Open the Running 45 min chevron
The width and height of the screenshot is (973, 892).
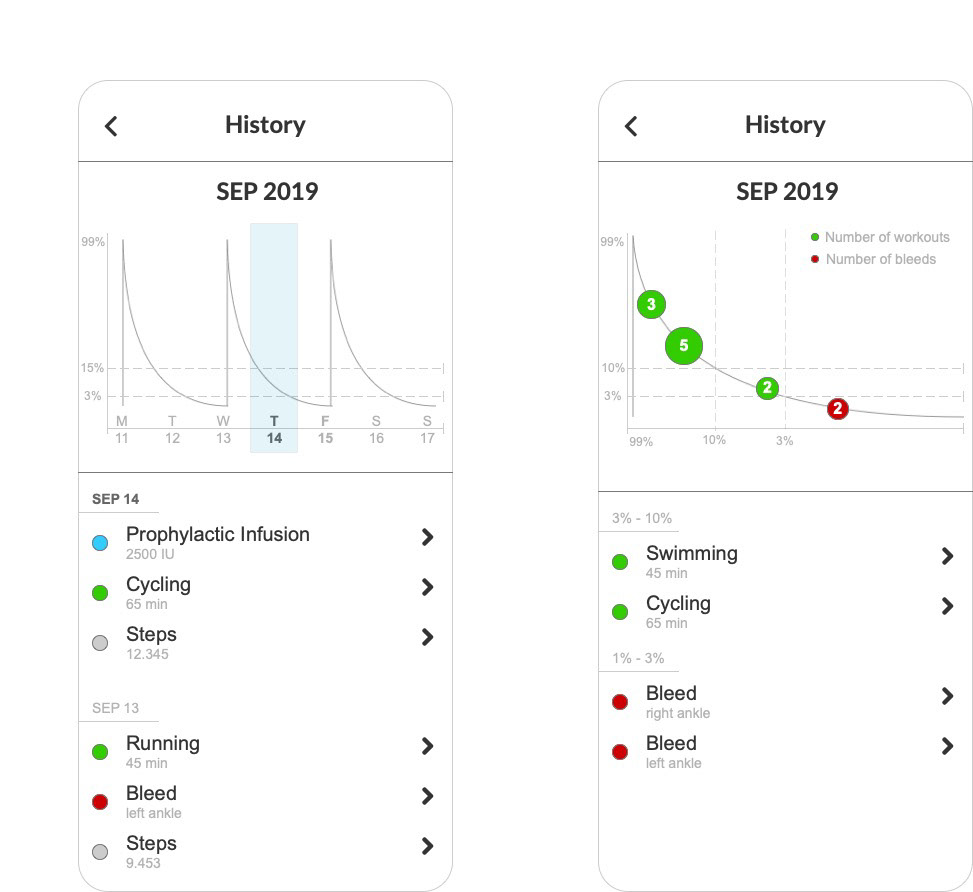427,746
